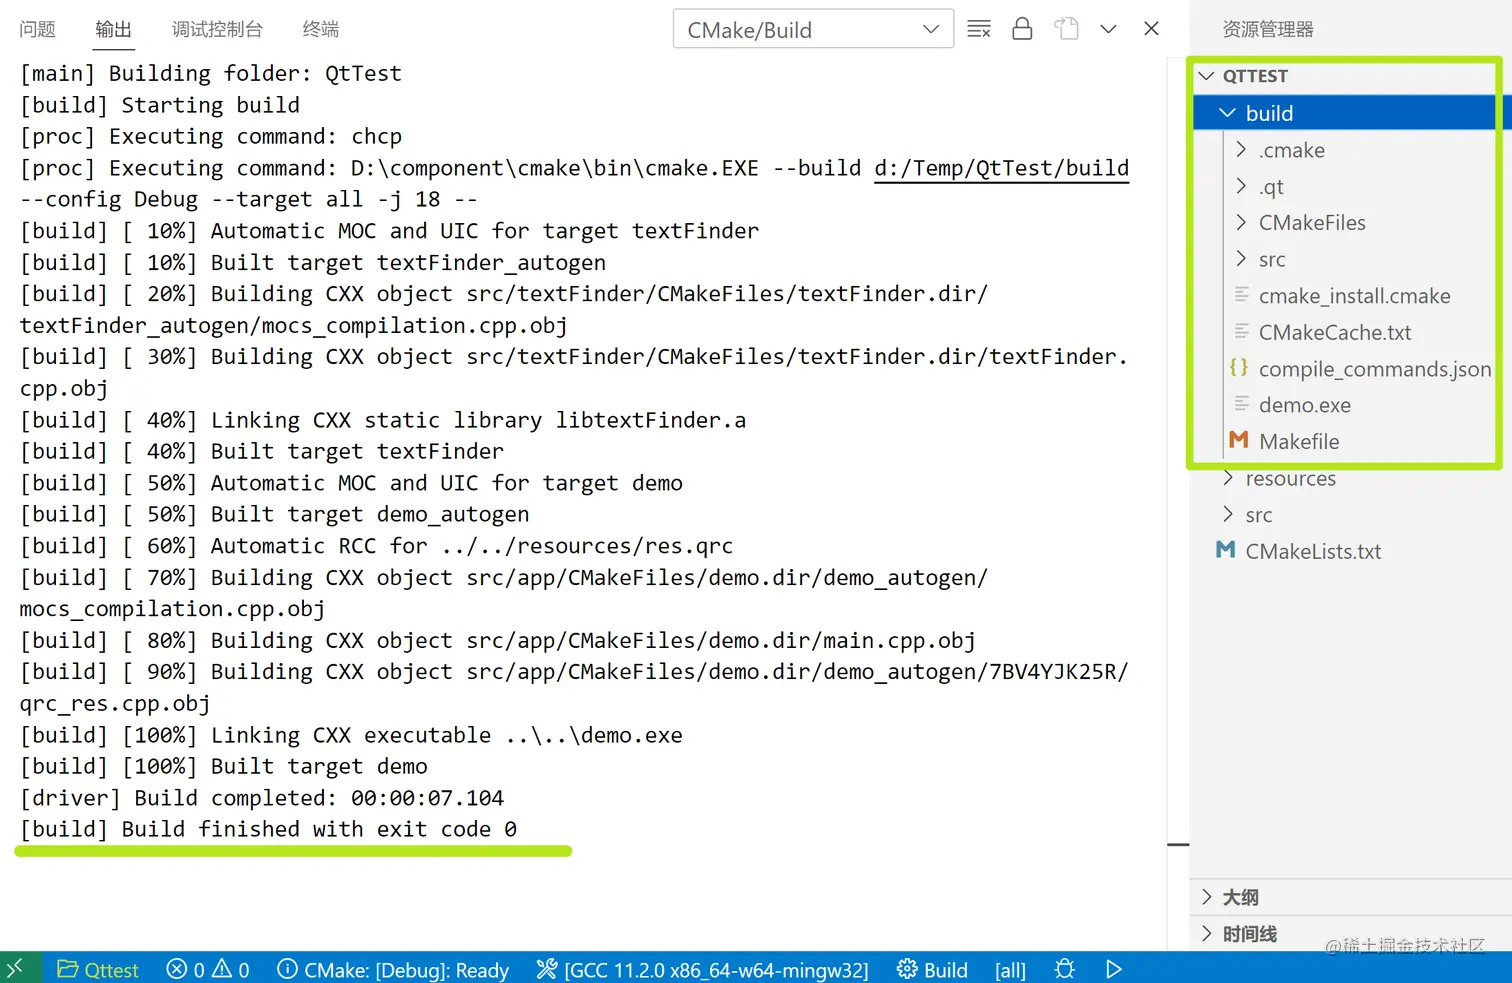
Task: Show errors and warnings count
Action: (208, 969)
